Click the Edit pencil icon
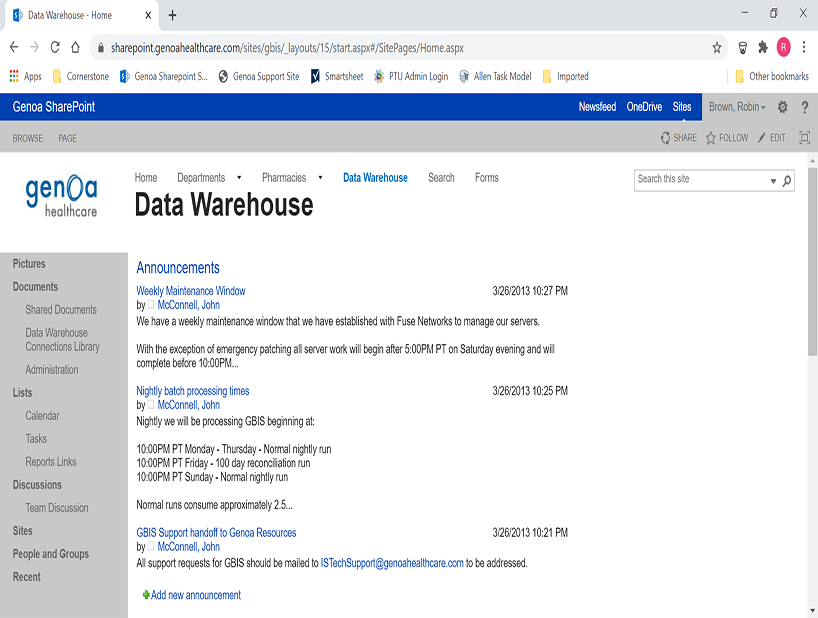Image resolution: width=818 pixels, height=618 pixels. (762, 138)
